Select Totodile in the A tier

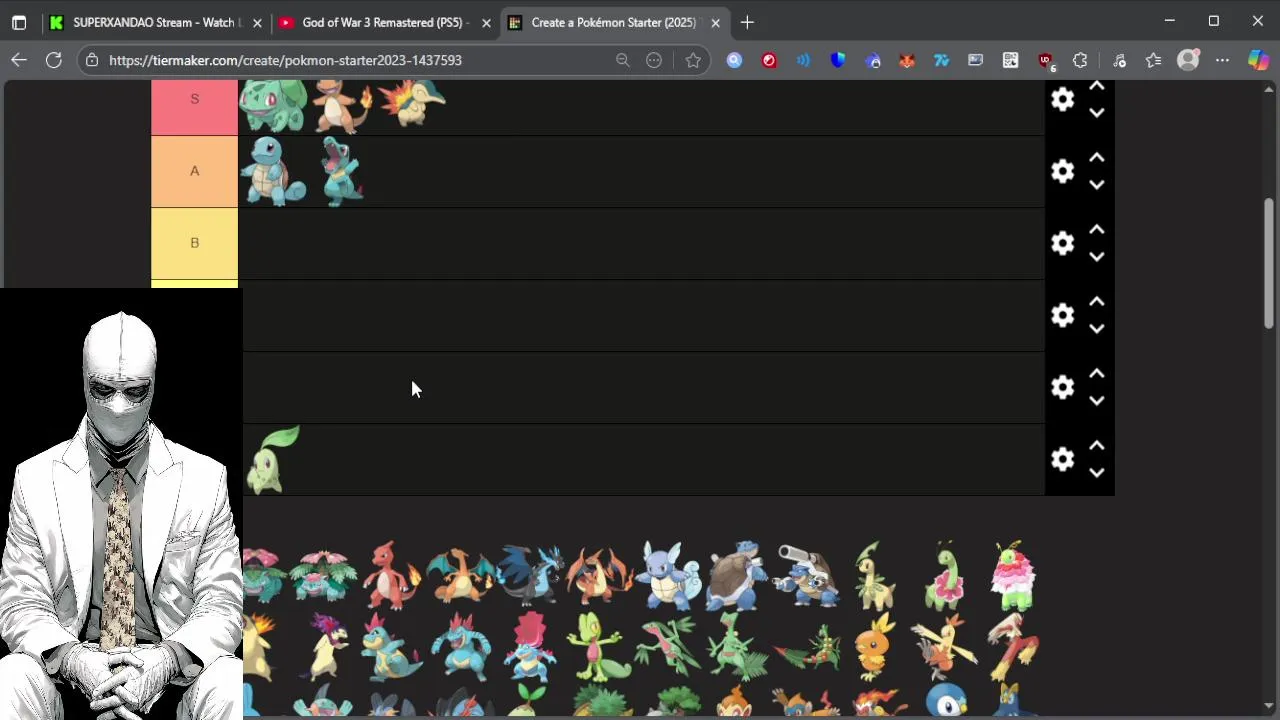click(342, 172)
